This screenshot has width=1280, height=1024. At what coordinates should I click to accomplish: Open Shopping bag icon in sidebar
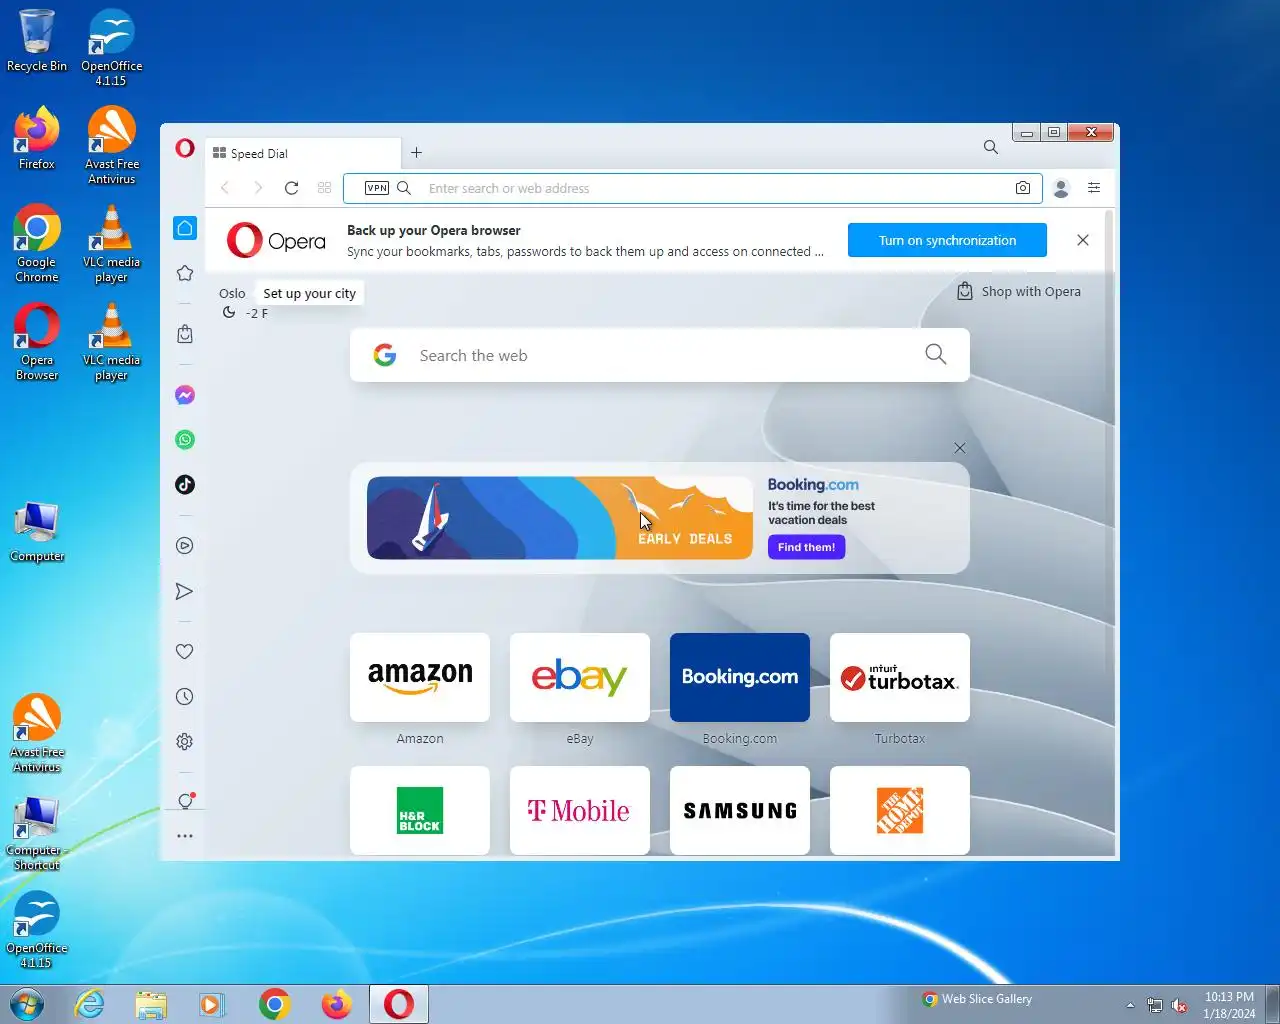point(185,334)
